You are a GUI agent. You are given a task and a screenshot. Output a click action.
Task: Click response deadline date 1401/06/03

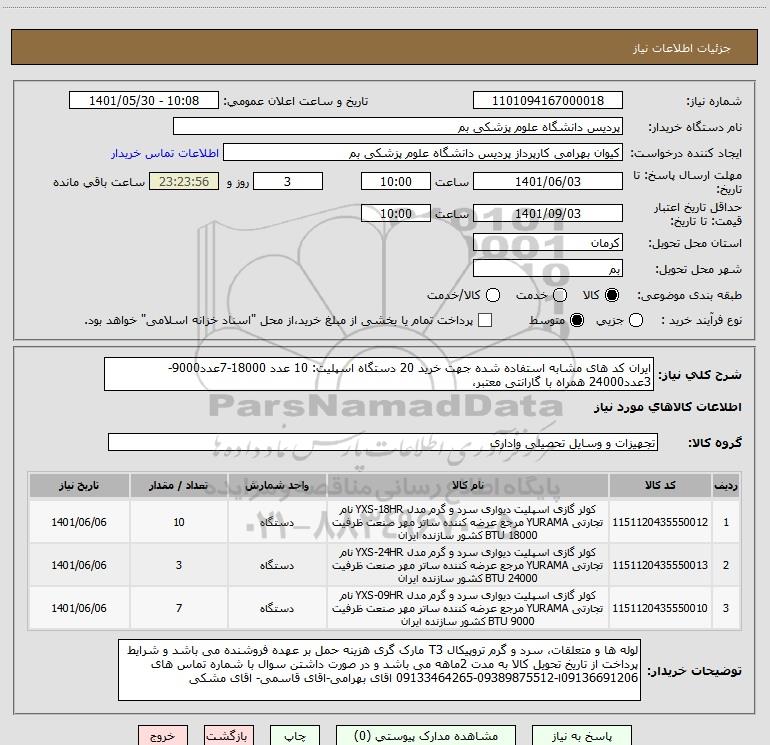pos(548,181)
